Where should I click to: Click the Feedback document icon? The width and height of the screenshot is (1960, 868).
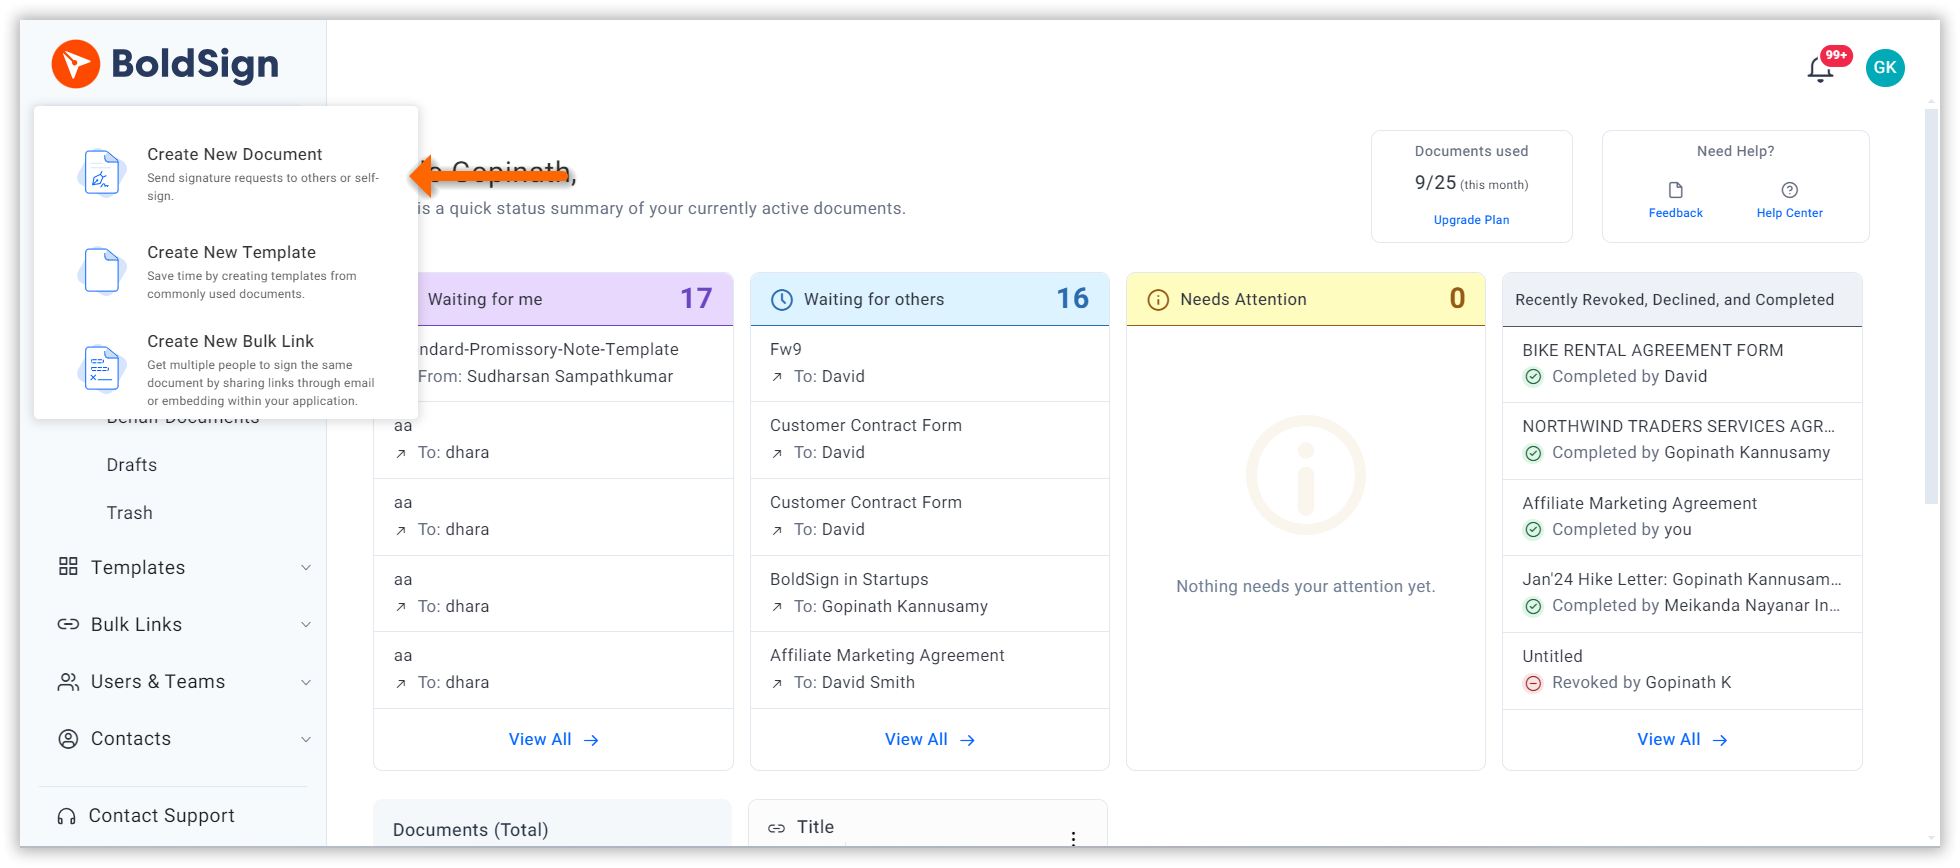point(1676,190)
